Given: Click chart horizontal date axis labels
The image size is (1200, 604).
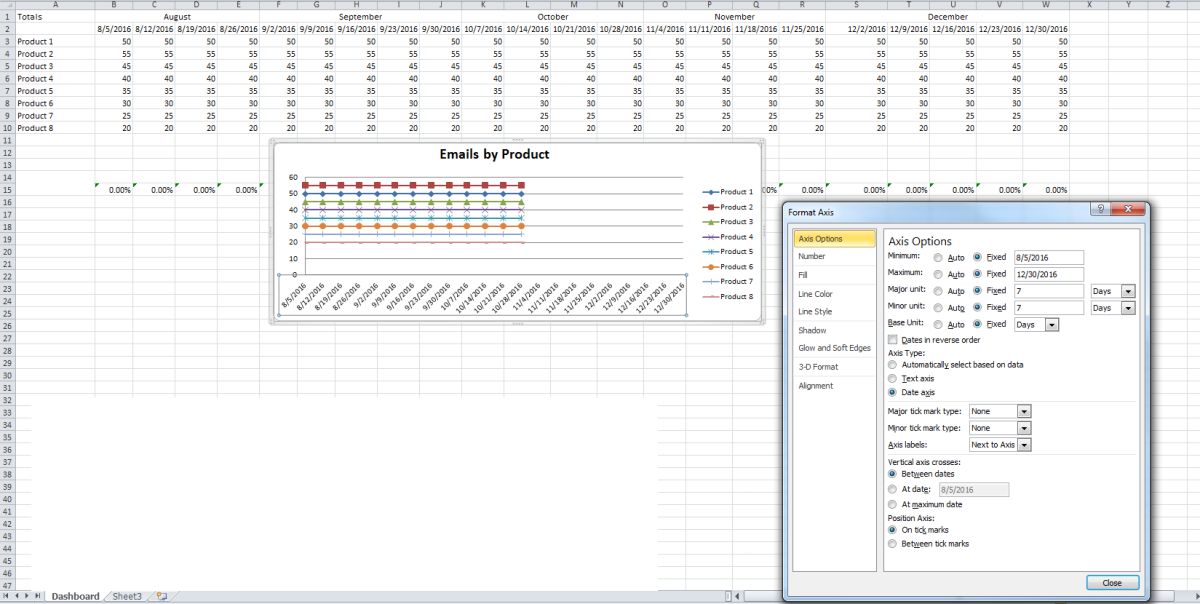Looking at the screenshot, I should click(x=482, y=294).
